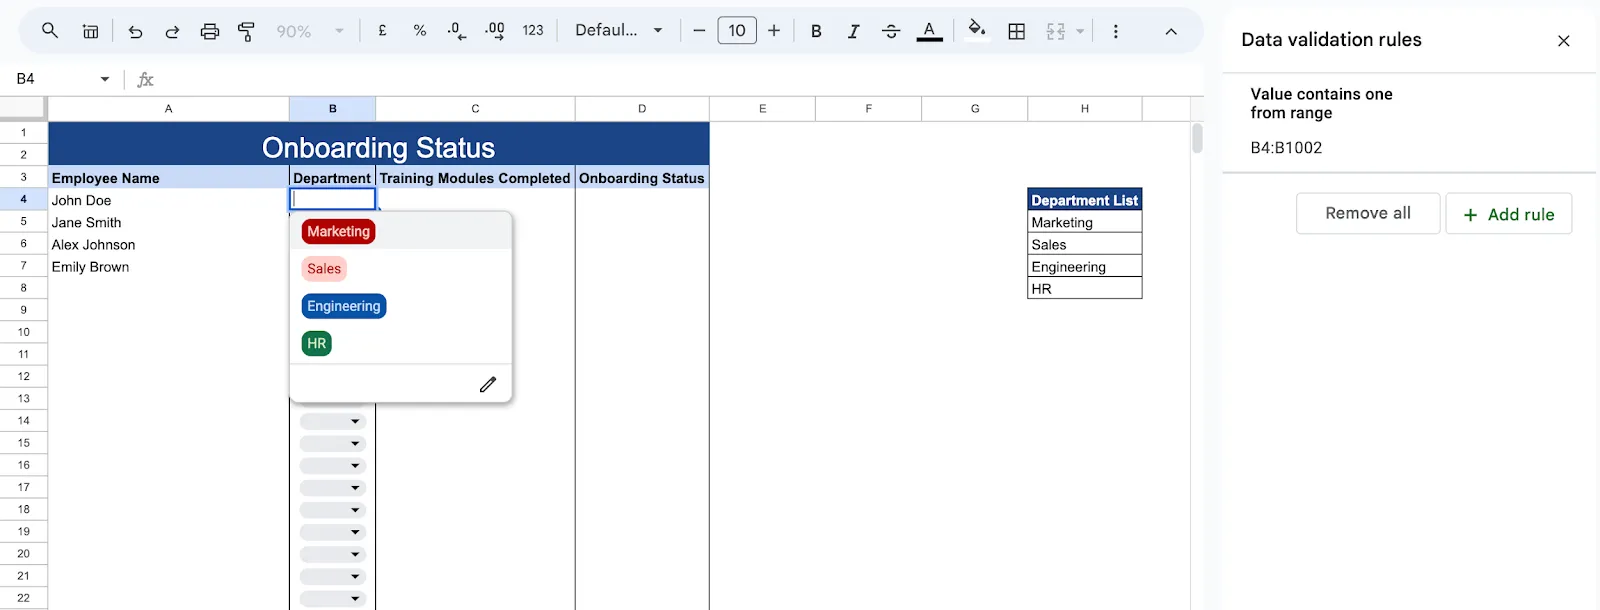Click the Add rule button

(1509, 214)
